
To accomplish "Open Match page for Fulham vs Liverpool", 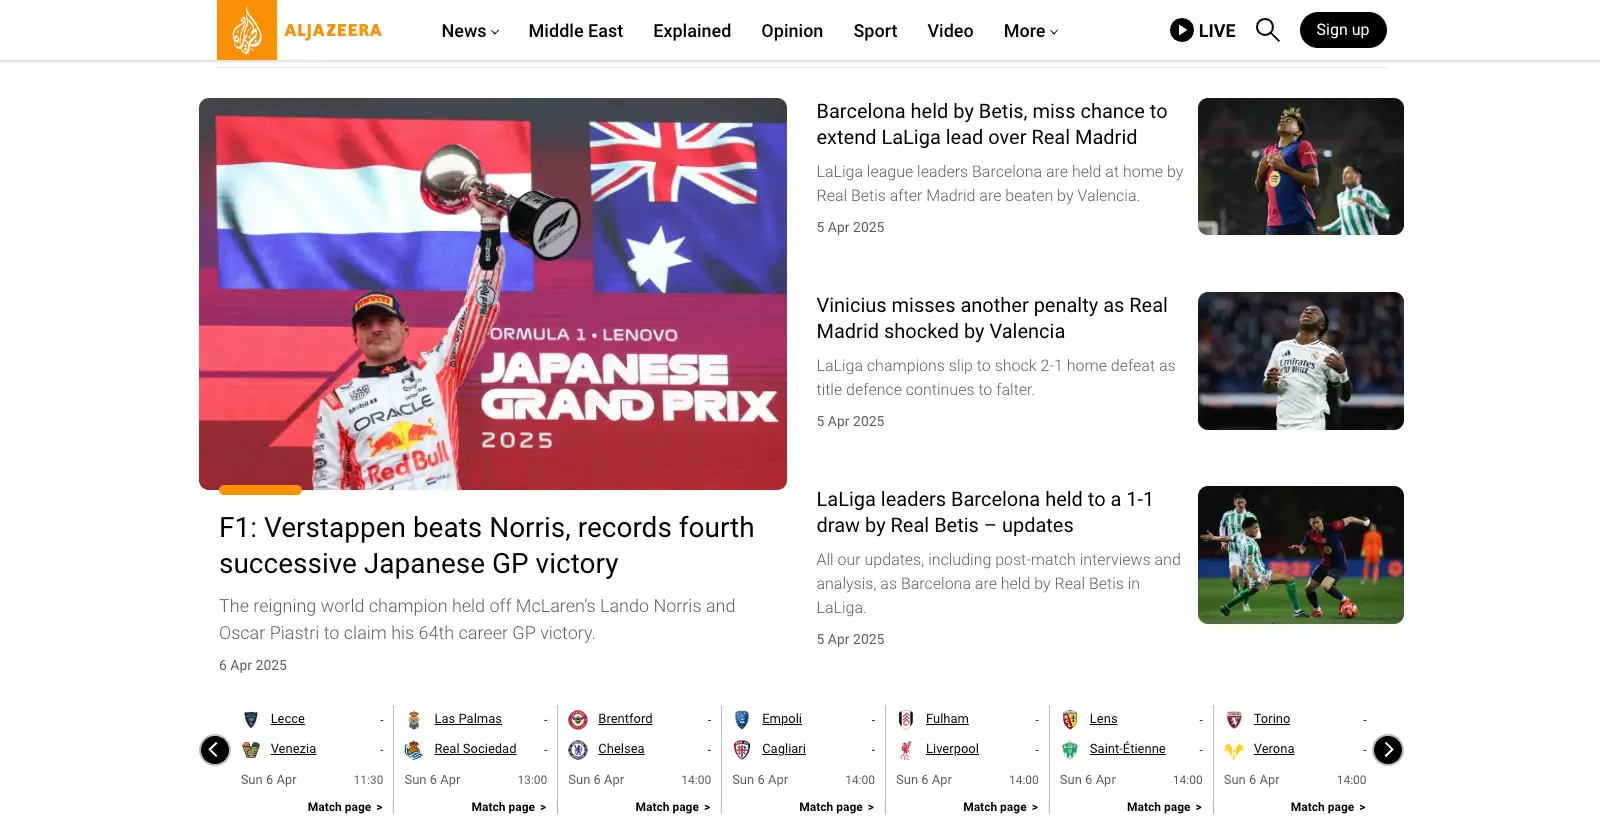I will 1000,807.
